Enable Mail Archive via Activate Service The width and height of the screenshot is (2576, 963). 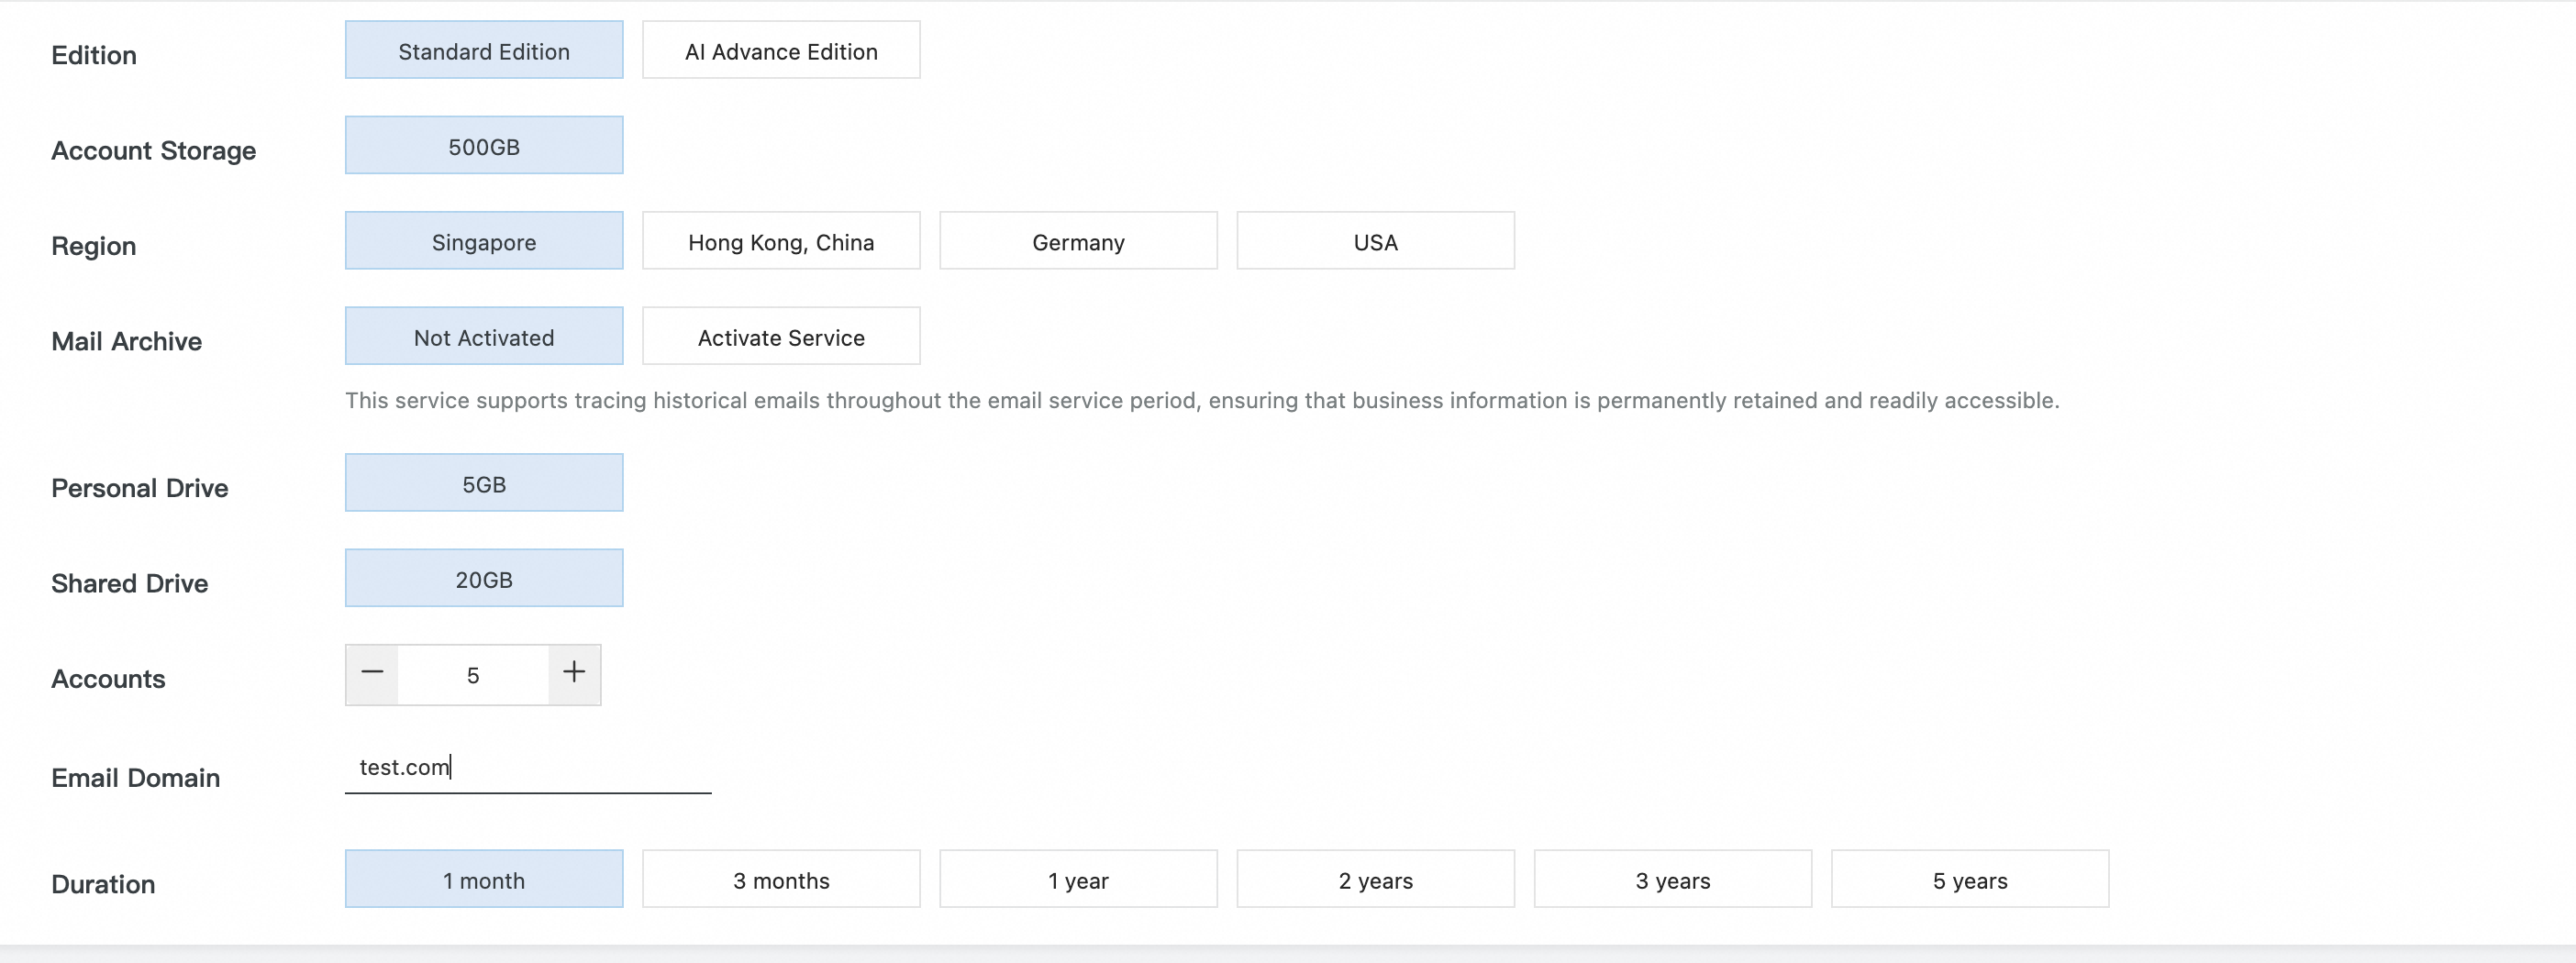[x=781, y=337]
